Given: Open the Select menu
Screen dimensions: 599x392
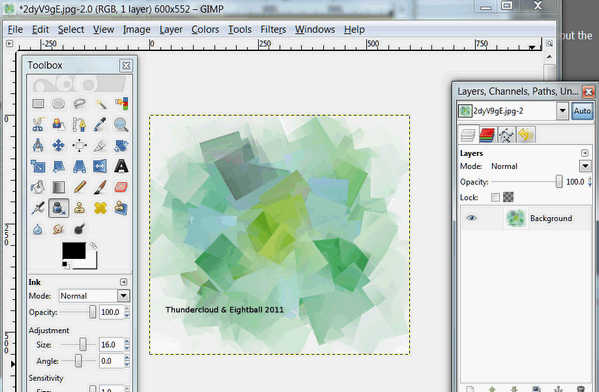Looking at the screenshot, I should (x=71, y=29).
